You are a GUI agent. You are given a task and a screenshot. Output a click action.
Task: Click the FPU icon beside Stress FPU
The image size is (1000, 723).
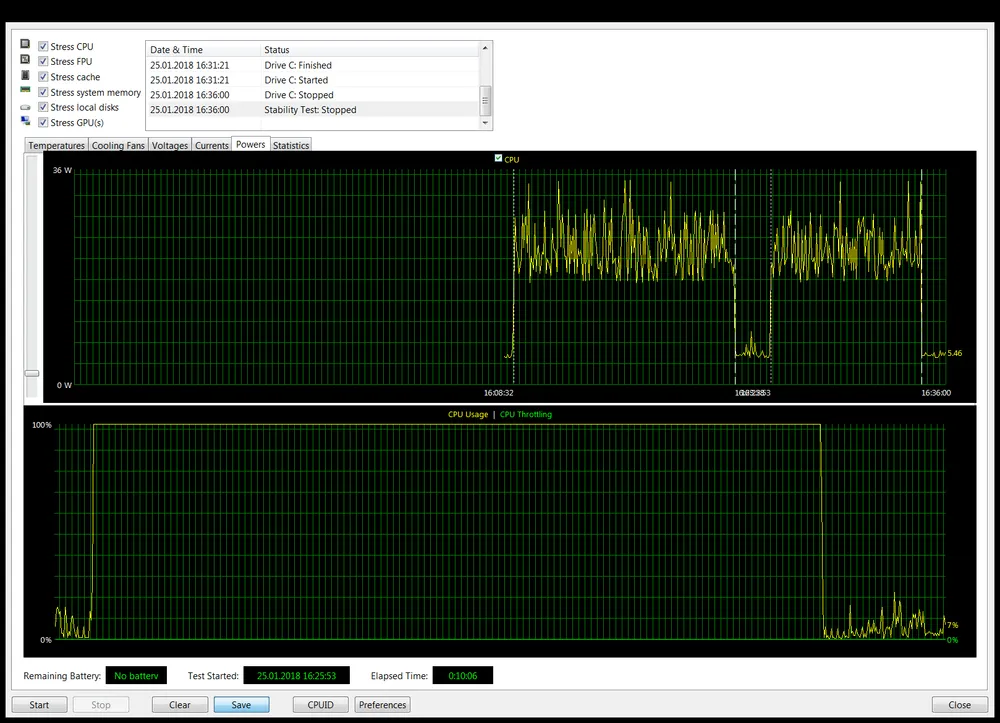[25, 61]
